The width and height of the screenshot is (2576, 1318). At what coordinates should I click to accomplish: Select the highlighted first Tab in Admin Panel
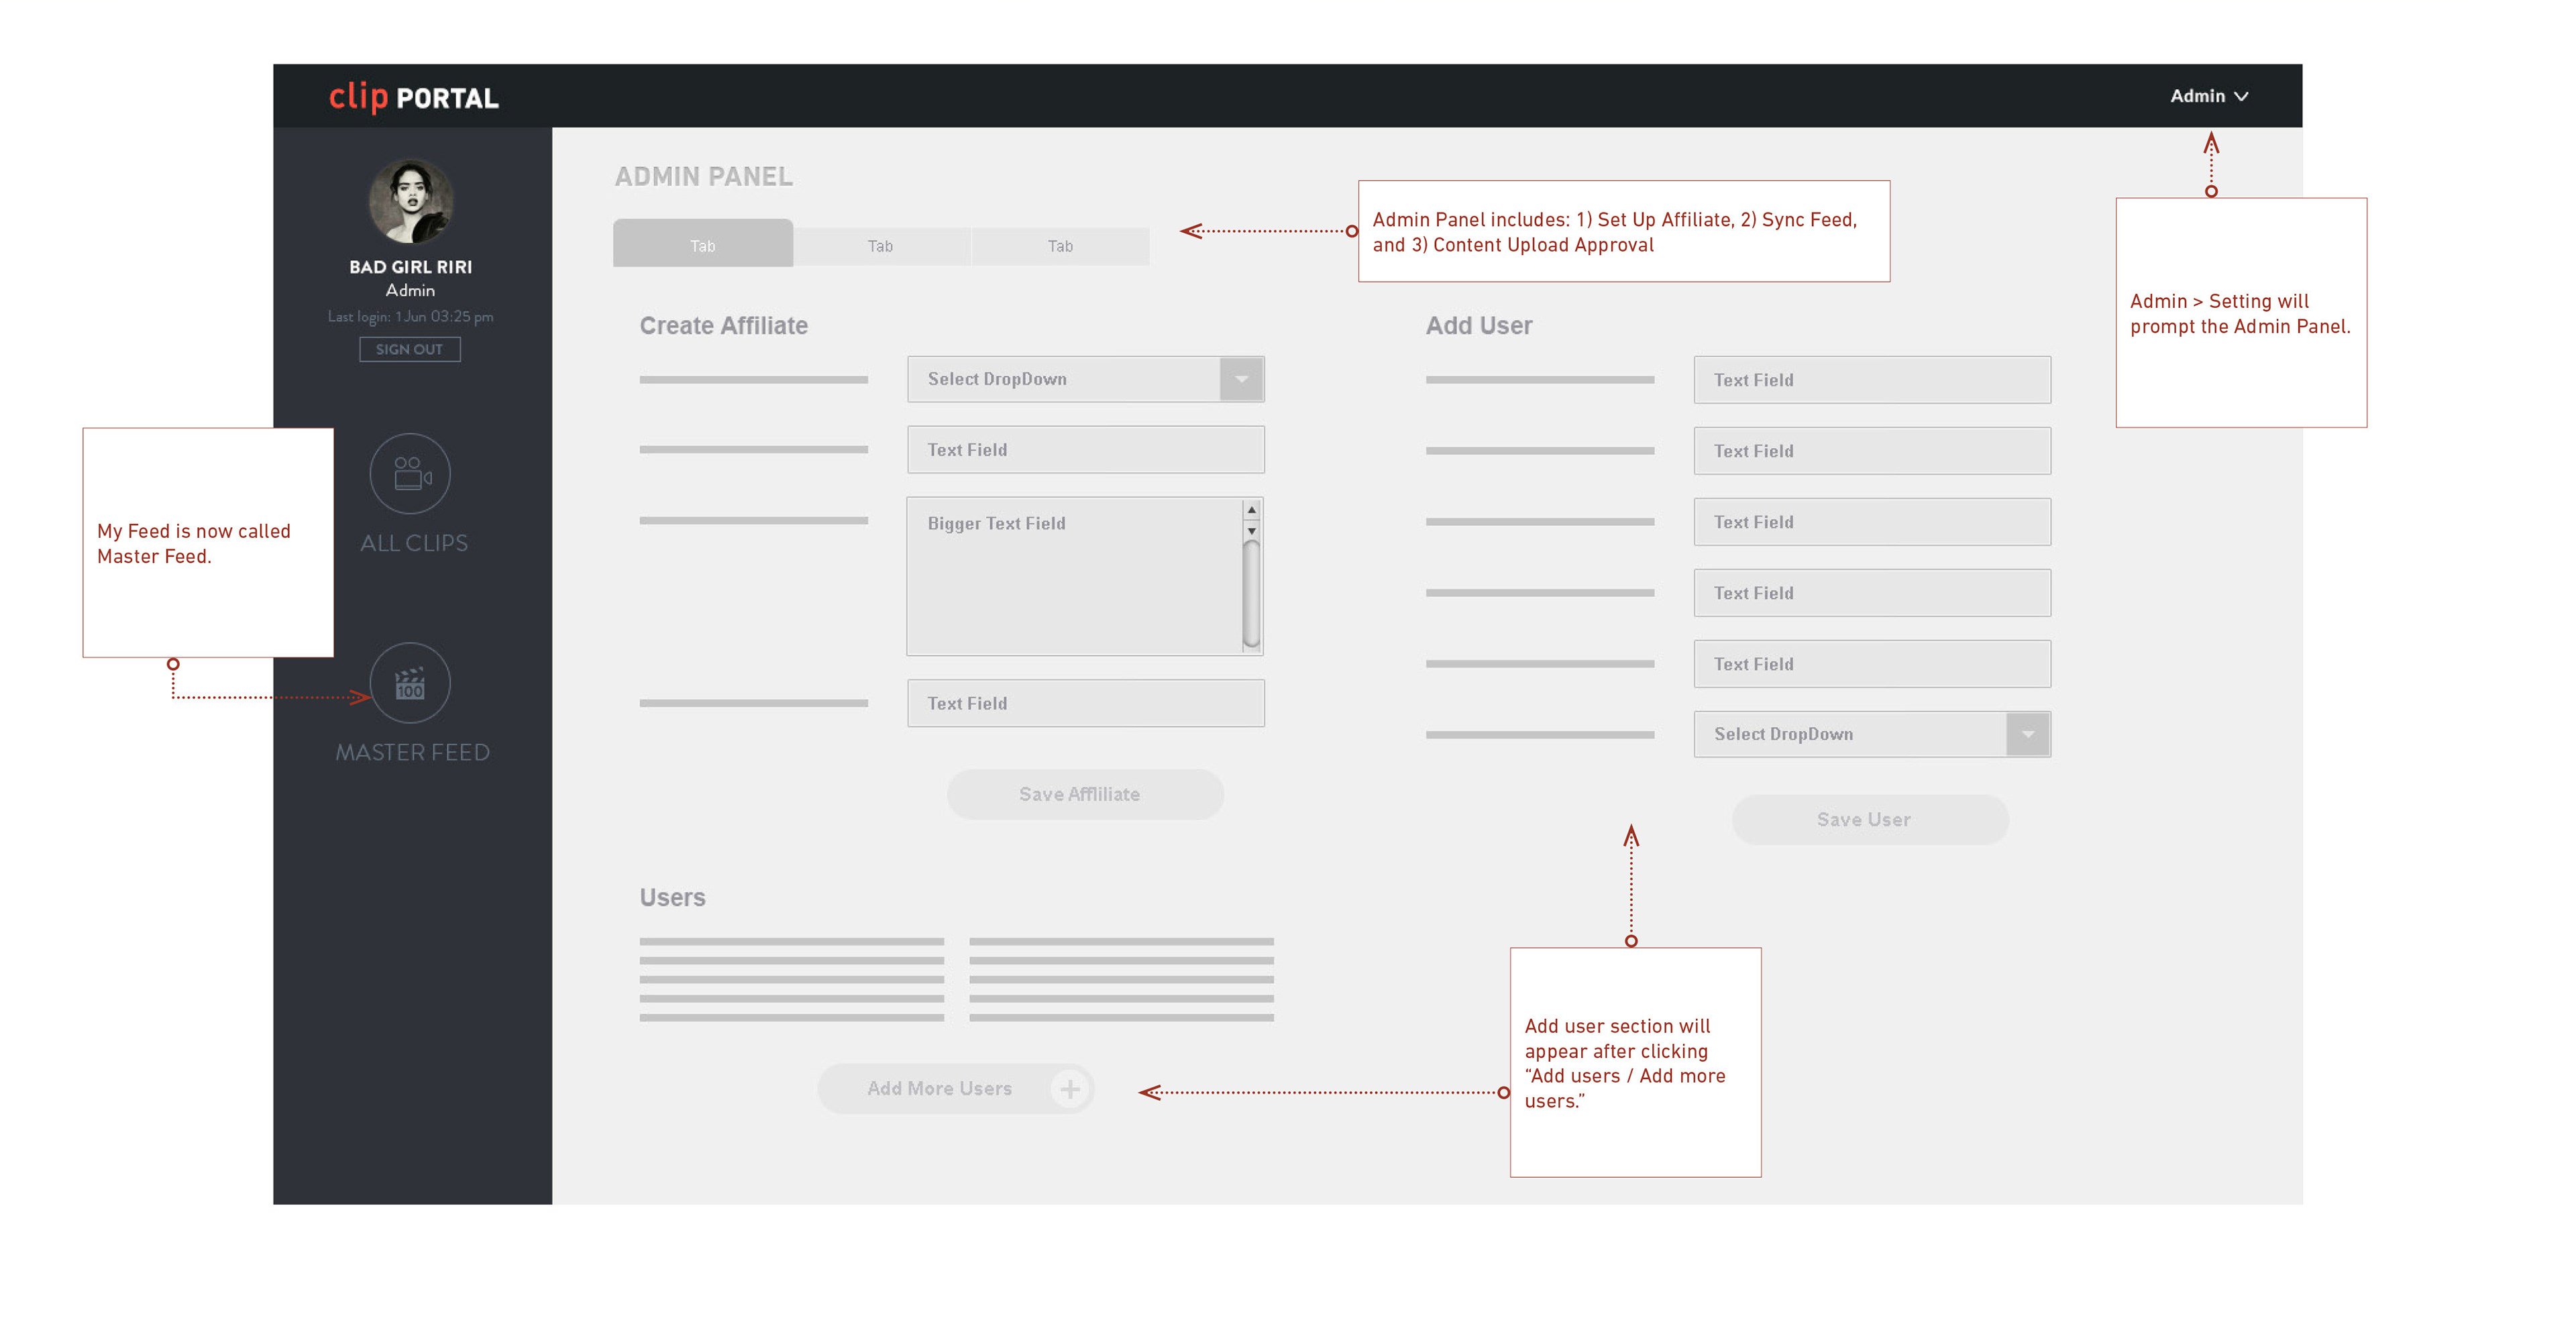point(703,243)
